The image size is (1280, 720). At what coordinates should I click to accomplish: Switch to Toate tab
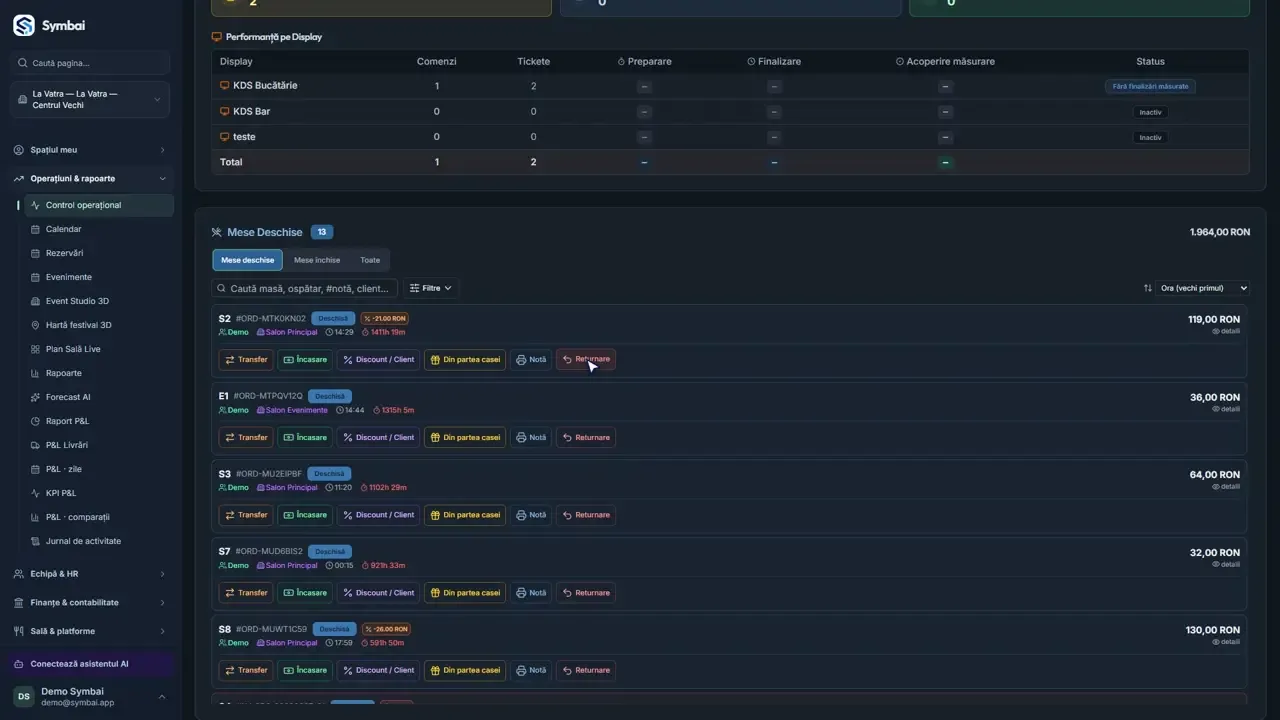pos(370,260)
